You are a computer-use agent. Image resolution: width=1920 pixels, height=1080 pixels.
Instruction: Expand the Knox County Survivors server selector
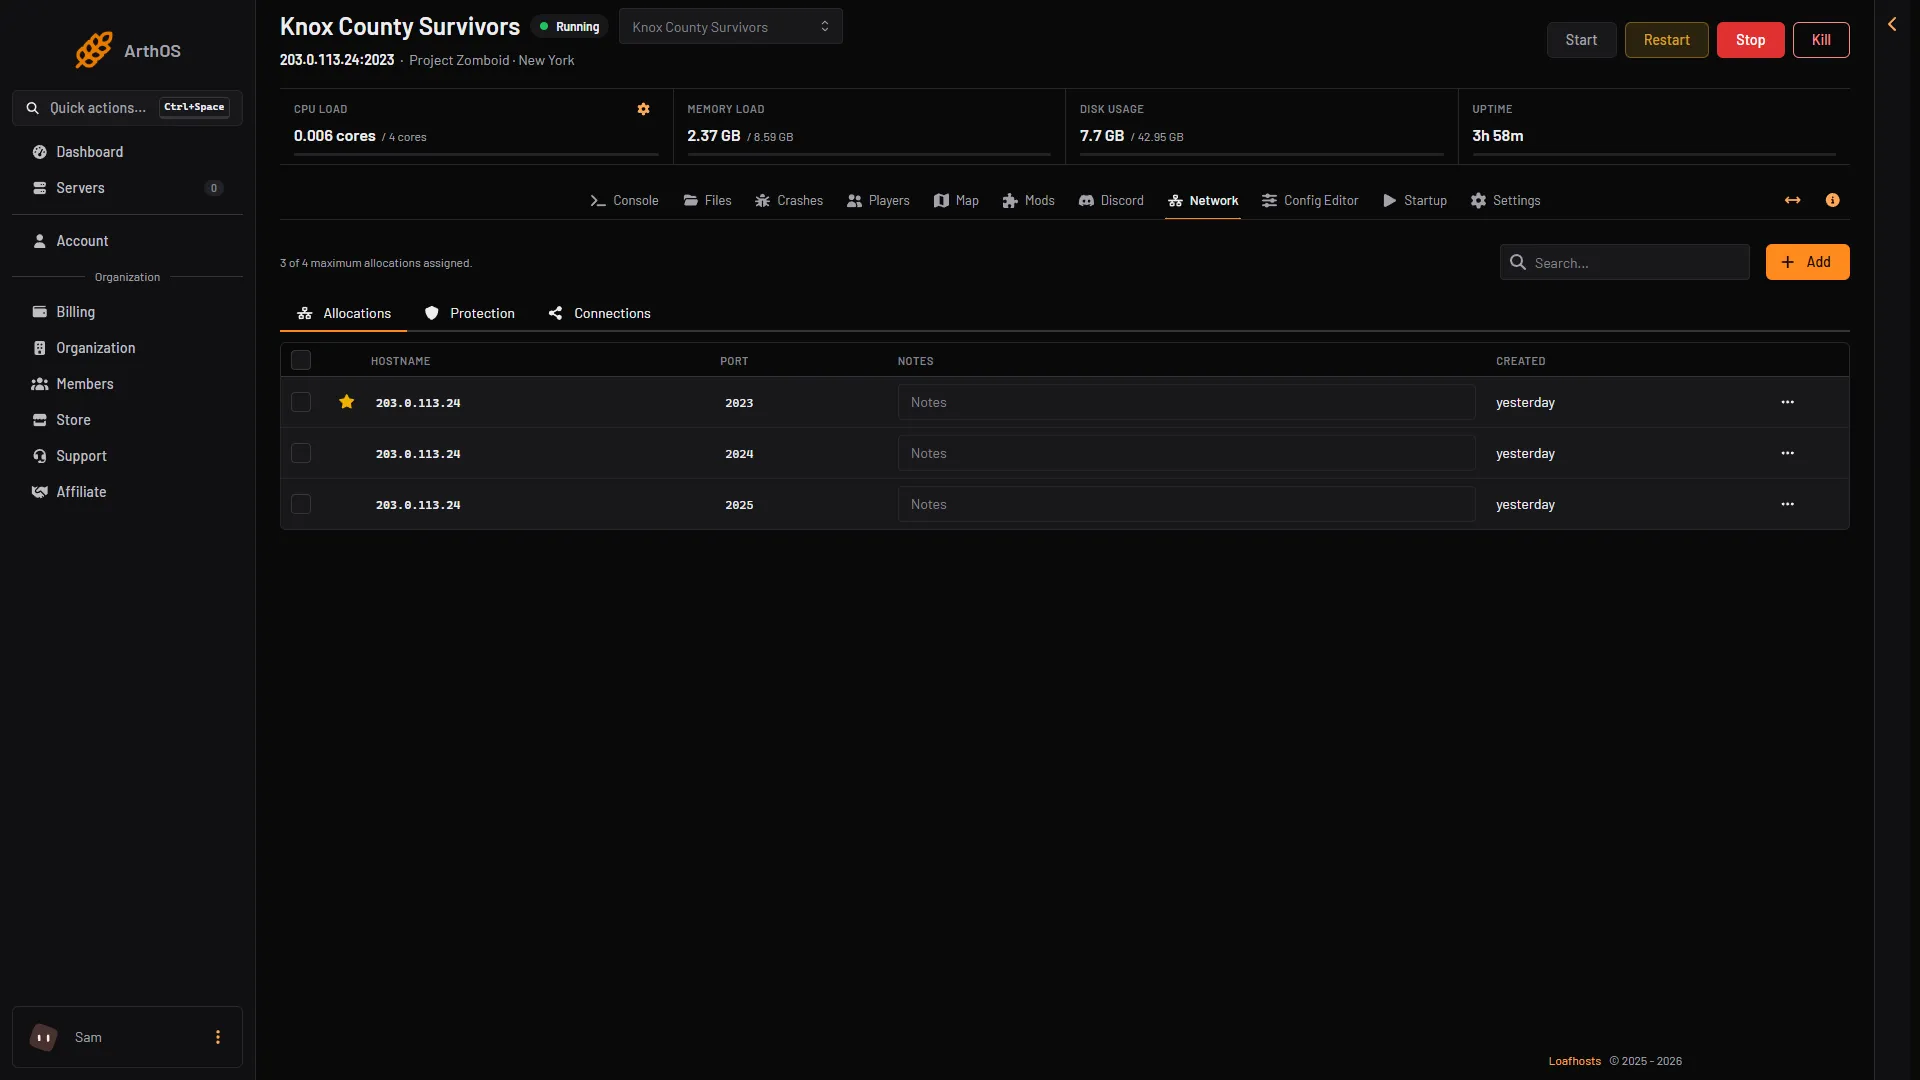tap(730, 27)
